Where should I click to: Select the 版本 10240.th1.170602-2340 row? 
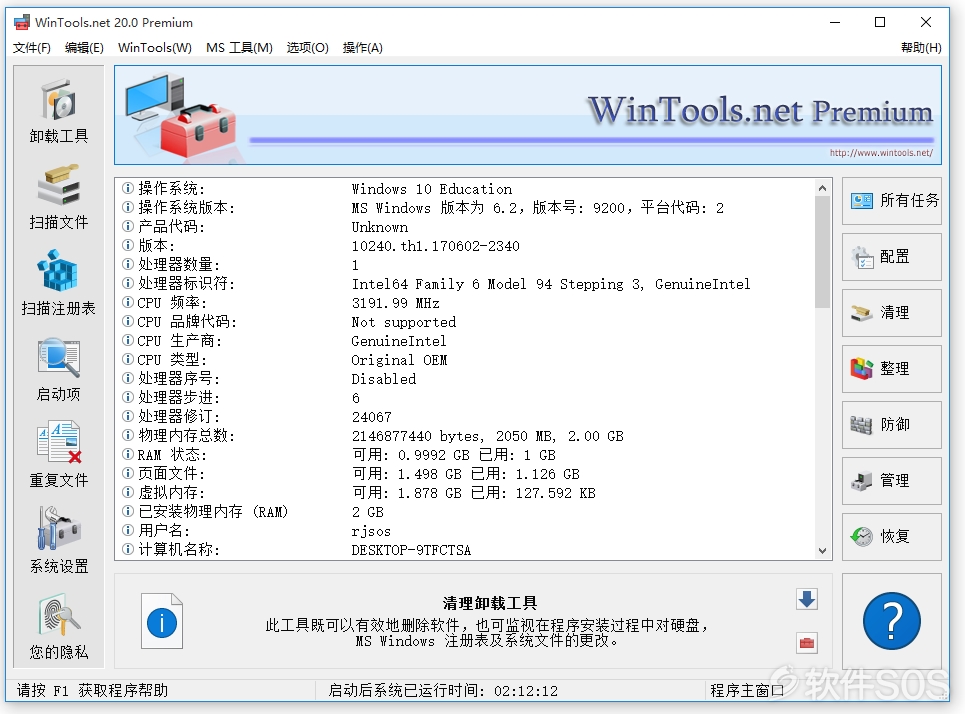[x=465, y=246]
